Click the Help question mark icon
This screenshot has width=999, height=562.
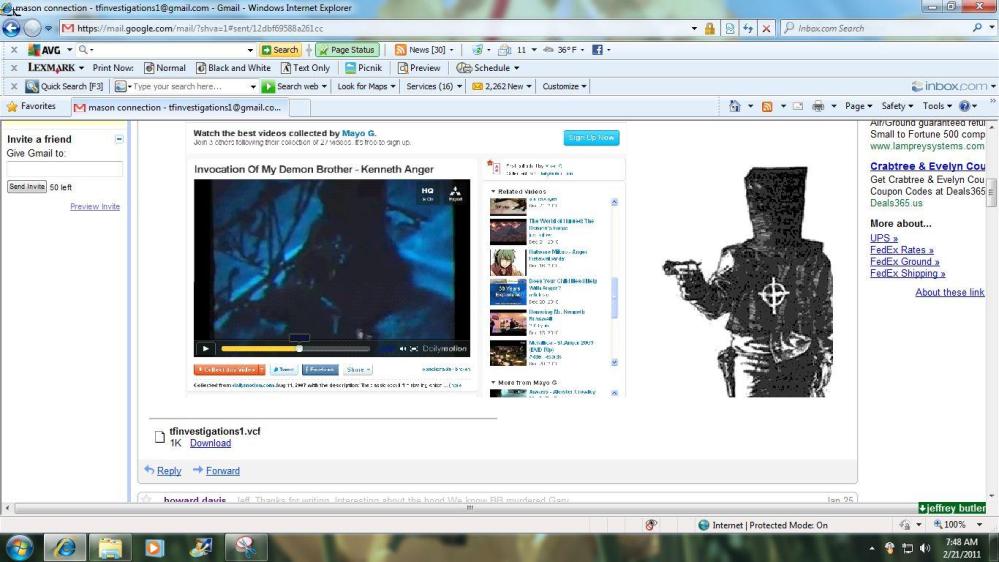click(x=965, y=106)
